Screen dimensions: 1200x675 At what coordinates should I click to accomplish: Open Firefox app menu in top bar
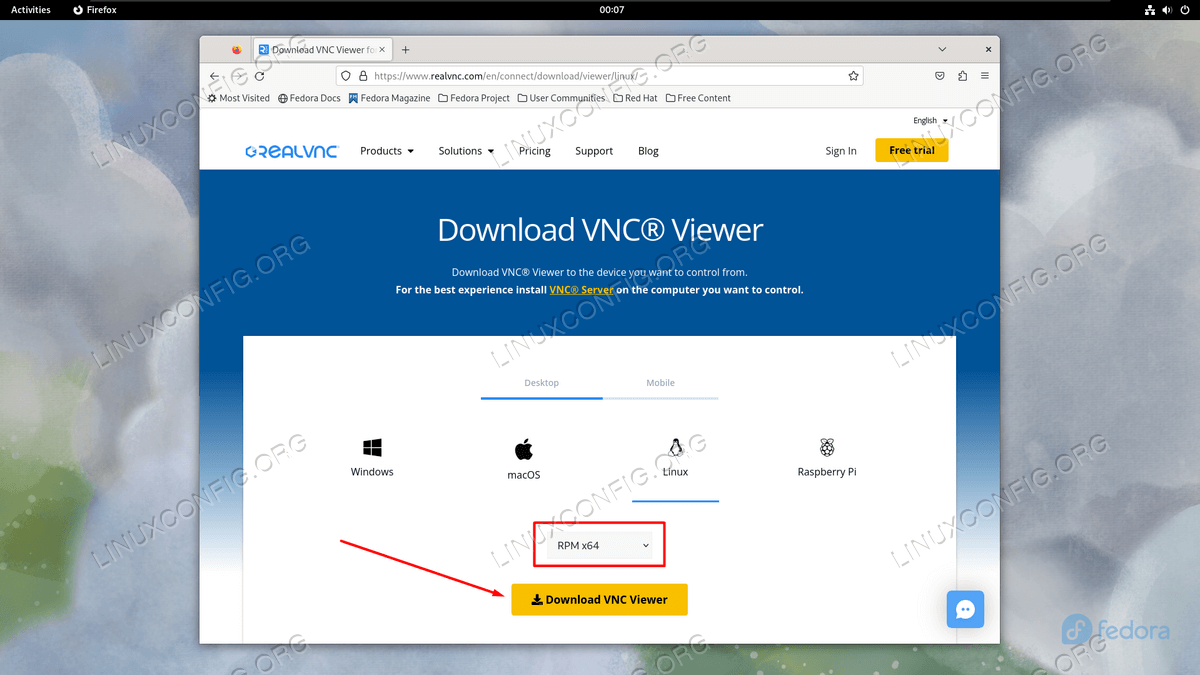coord(95,10)
